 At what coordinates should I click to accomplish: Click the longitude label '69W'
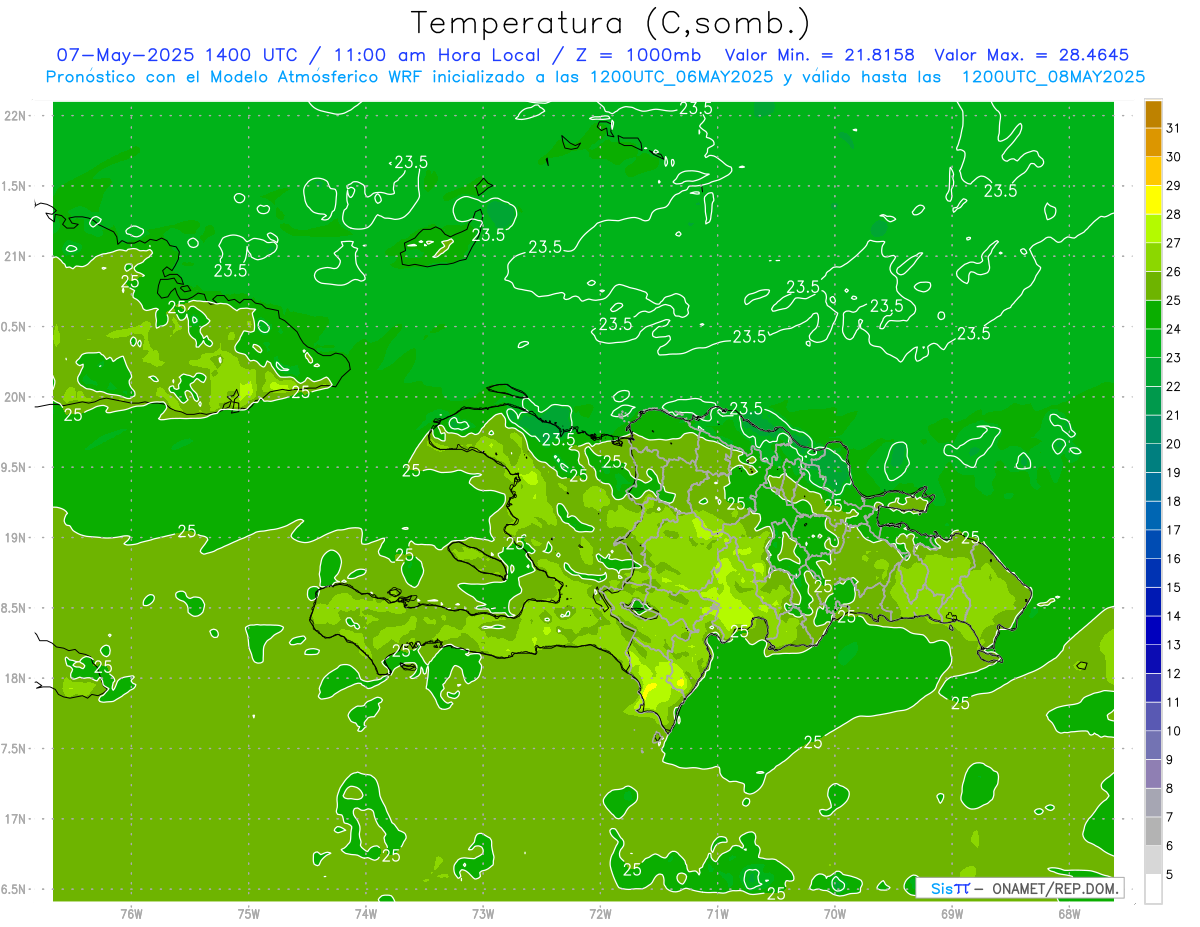pos(951,913)
